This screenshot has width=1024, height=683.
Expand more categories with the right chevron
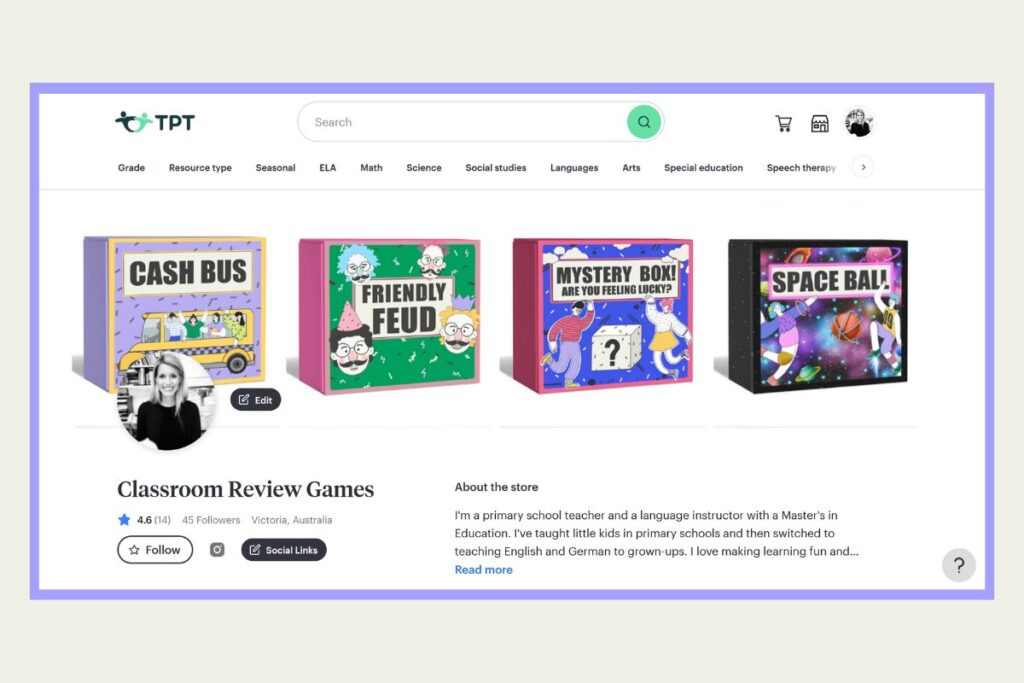863,167
